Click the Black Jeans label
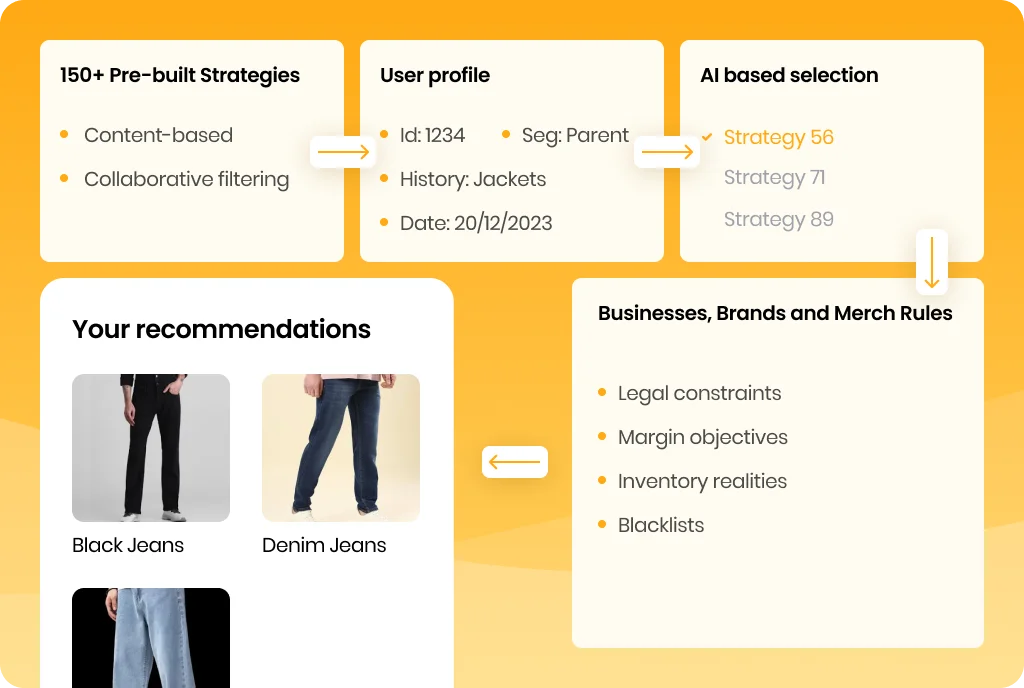 [x=128, y=545]
